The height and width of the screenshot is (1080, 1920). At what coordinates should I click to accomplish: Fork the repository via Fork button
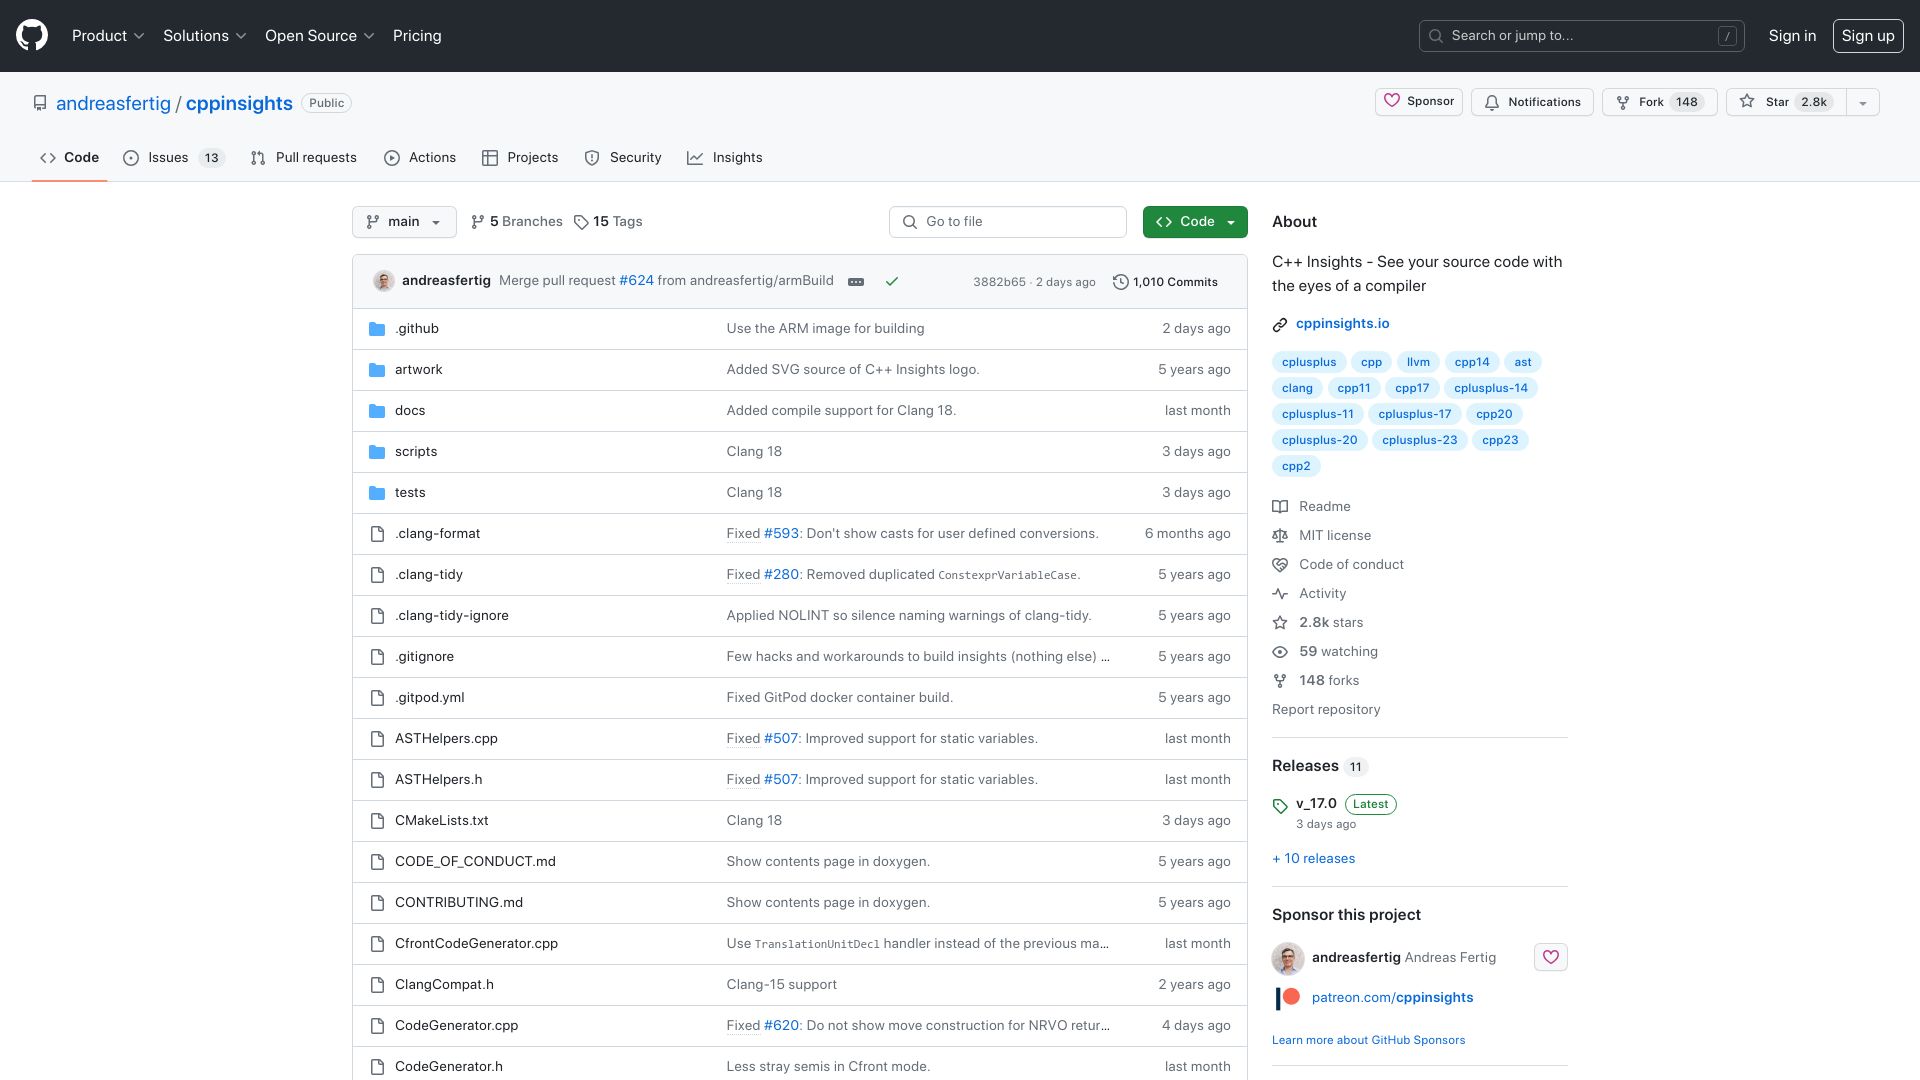coord(1660,102)
